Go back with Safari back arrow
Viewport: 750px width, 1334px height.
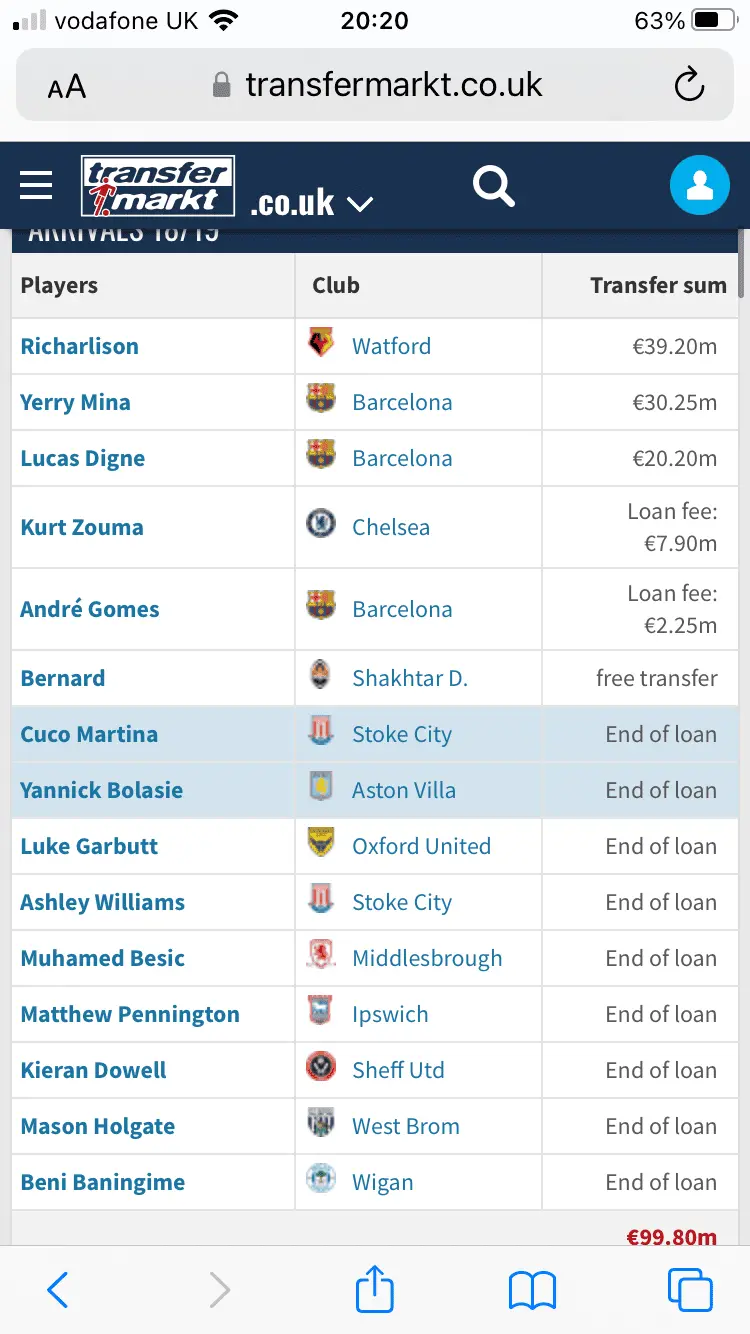(x=58, y=1290)
